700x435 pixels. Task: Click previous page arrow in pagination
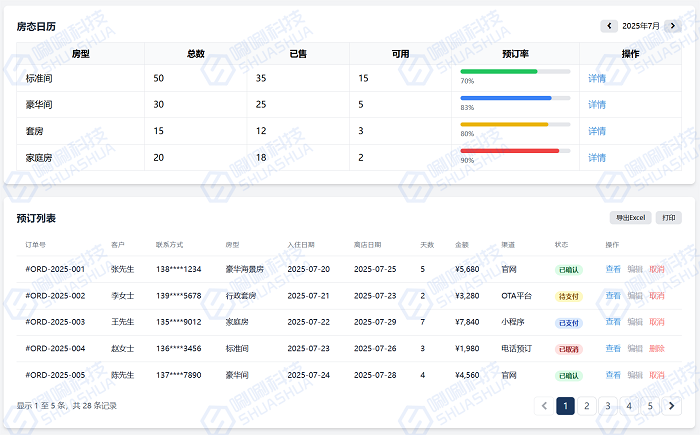point(544,406)
